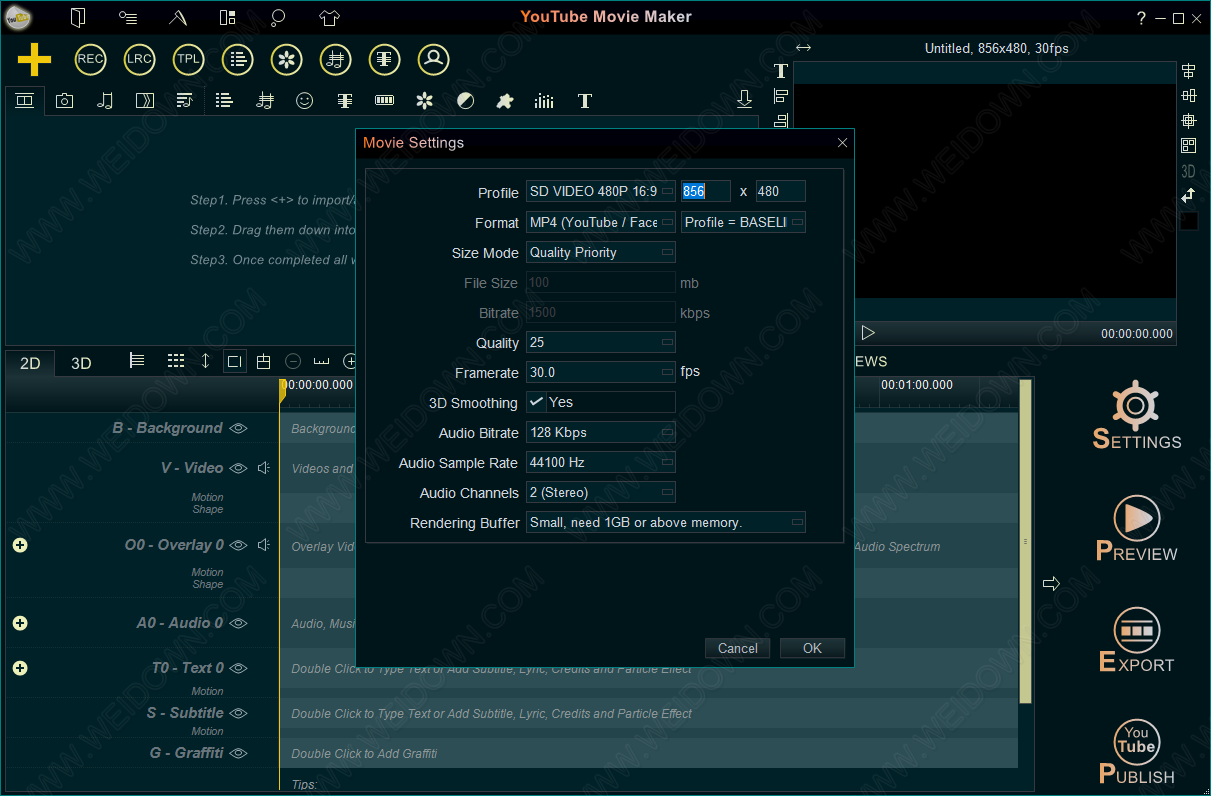Toggle visibility of G - Graffiti track
The width and height of the screenshot is (1211, 796).
click(238, 753)
